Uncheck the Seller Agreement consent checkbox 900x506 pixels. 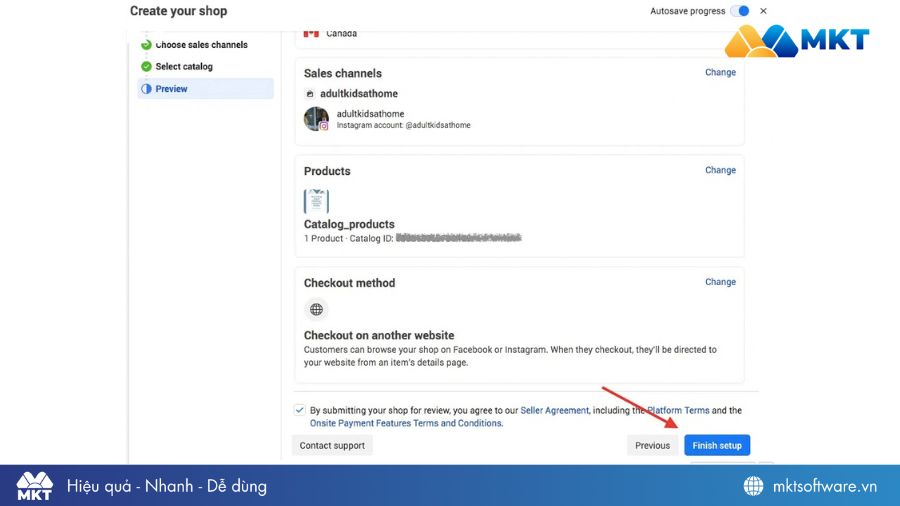point(299,410)
